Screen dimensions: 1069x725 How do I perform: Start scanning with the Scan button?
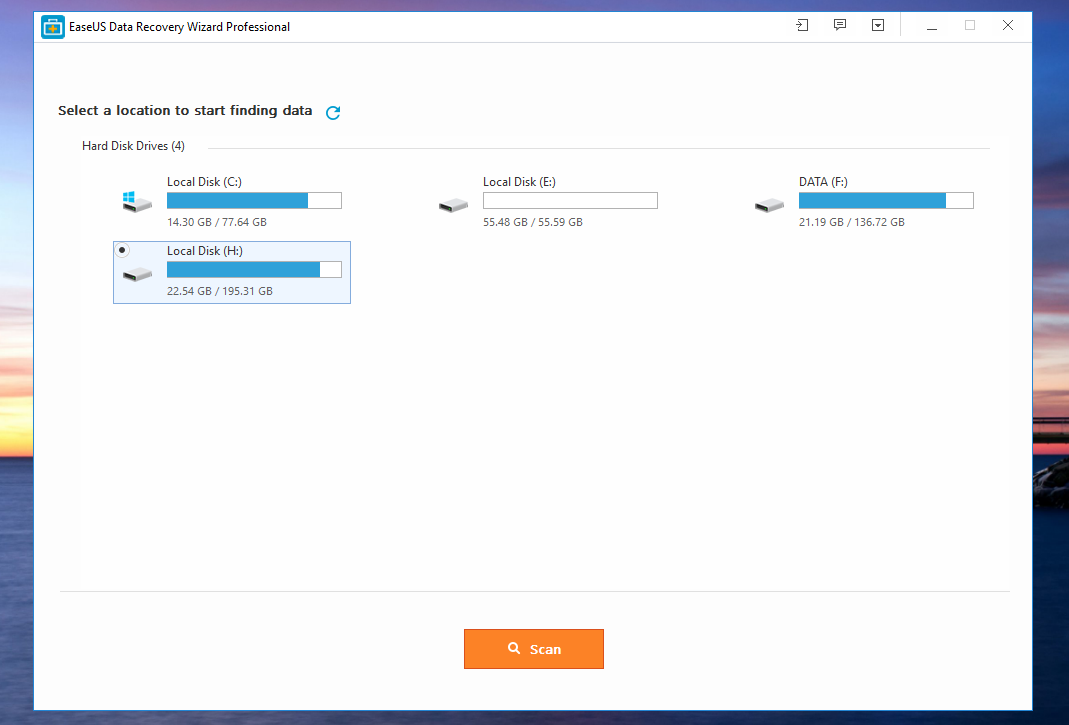click(x=534, y=649)
